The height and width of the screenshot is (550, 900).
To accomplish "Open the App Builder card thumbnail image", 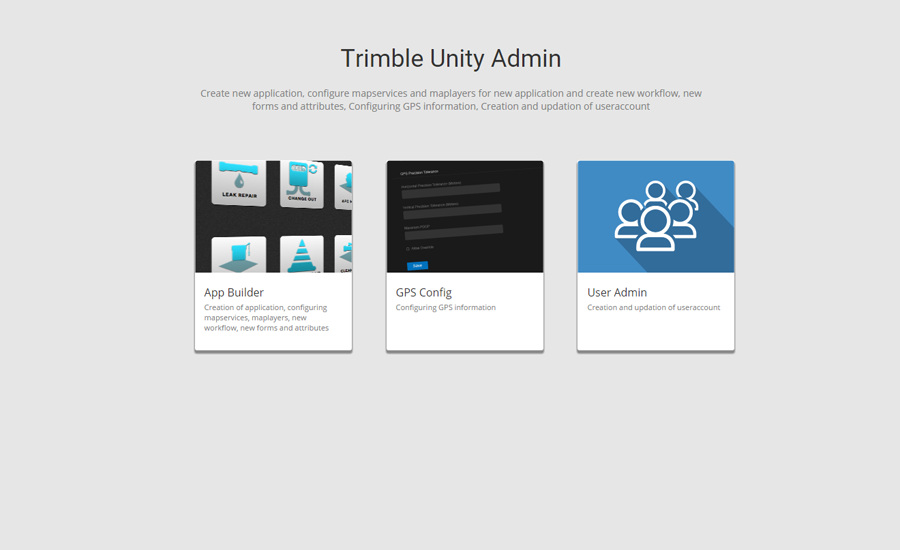I will (x=274, y=216).
